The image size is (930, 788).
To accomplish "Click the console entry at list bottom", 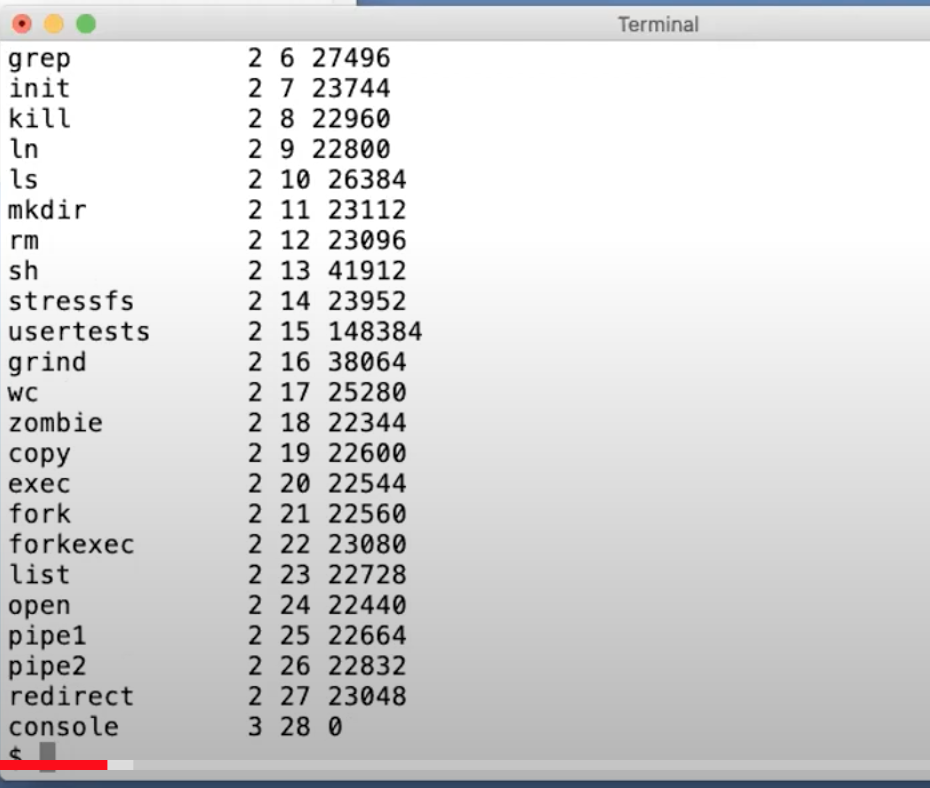I will (x=63, y=727).
